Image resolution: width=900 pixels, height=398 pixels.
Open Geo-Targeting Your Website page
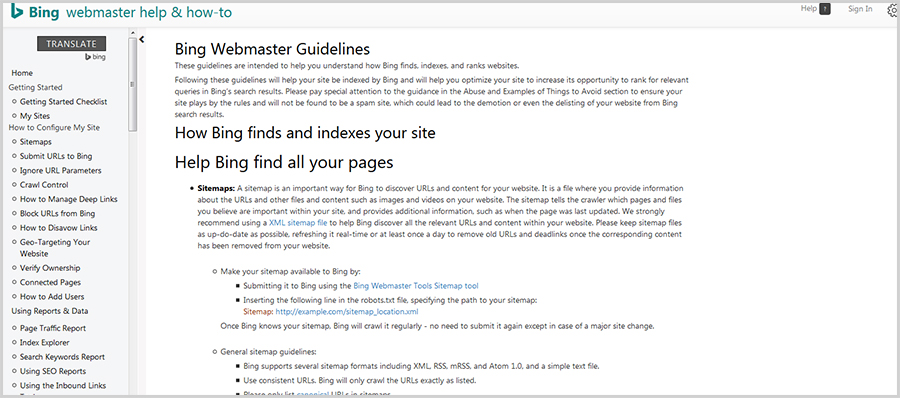(x=55, y=248)
